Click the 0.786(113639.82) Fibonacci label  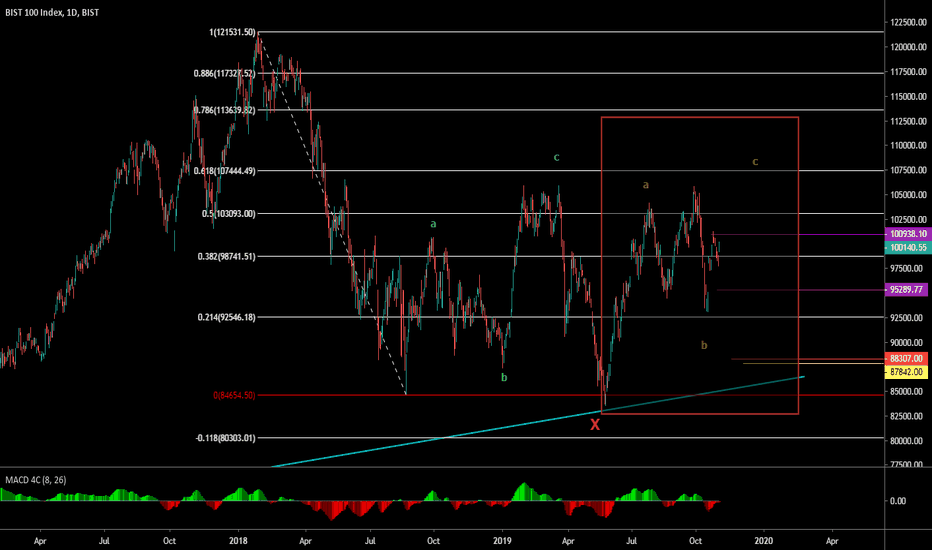coord(224,110)
